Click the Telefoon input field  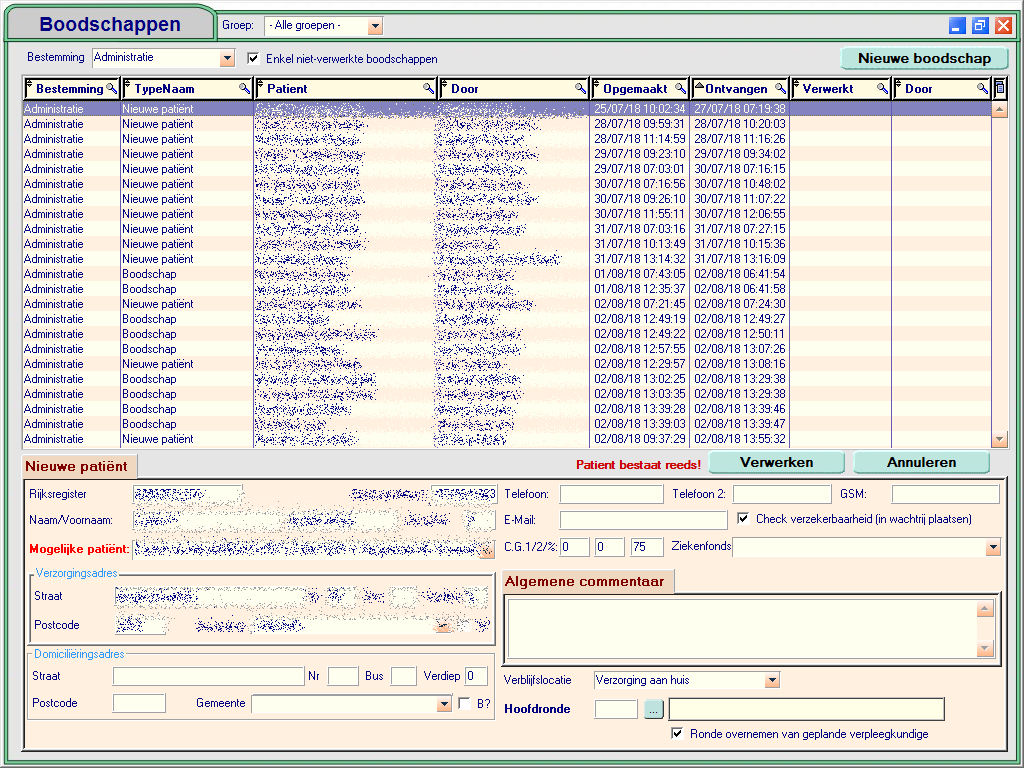coord(611,494)
